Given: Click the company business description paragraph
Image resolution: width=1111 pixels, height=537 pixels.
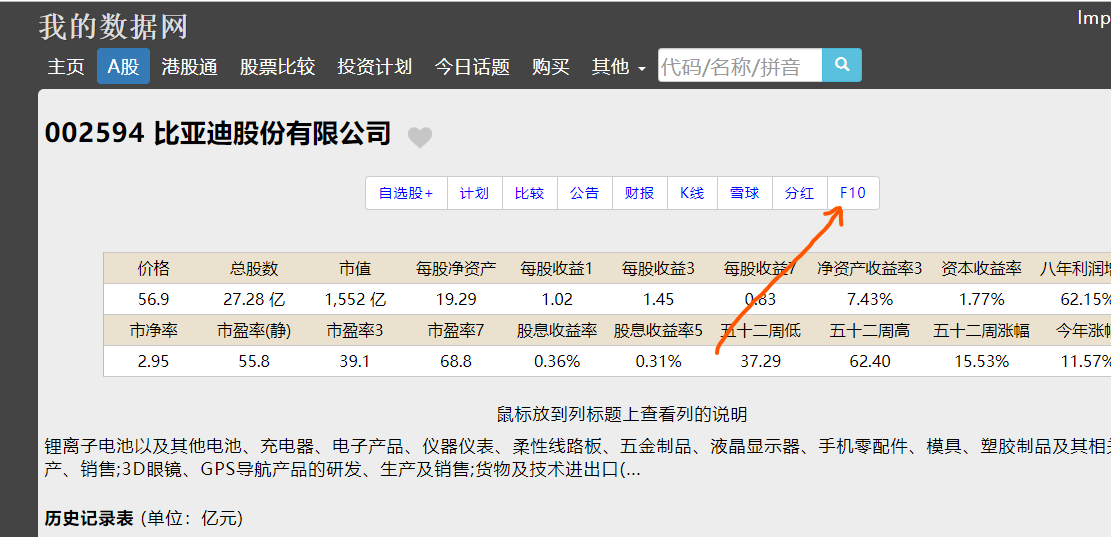Looking at the screenshot, I should tap(577, 458).
